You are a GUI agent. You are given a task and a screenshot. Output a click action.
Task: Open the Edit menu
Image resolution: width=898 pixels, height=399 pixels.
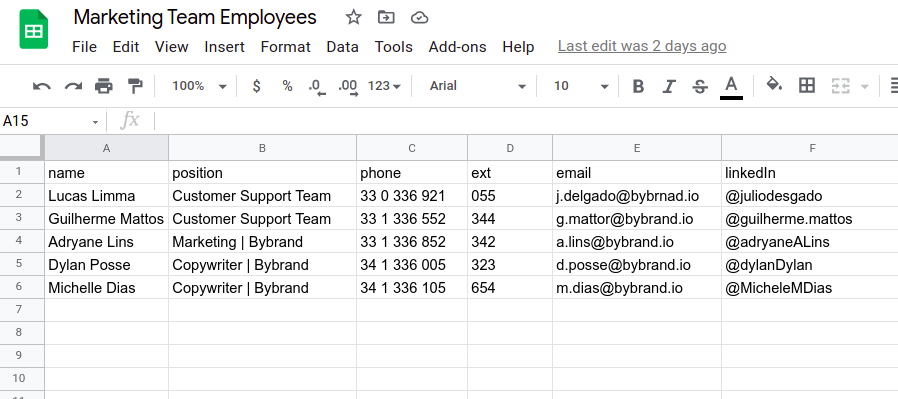126,47
